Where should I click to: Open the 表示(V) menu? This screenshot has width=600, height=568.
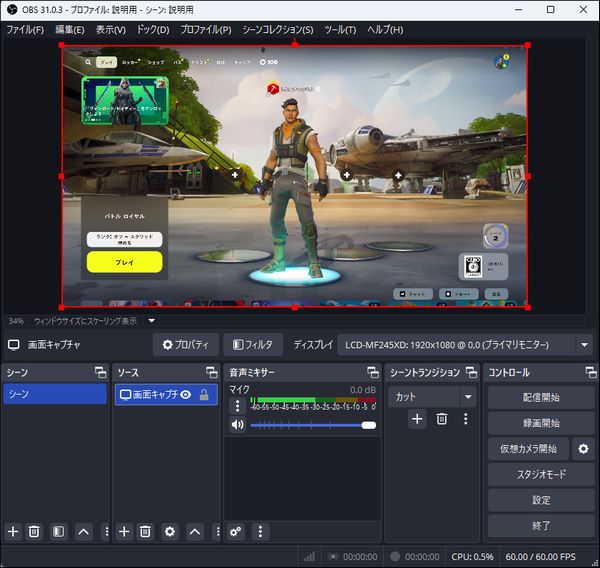click(x=111, y=29)
